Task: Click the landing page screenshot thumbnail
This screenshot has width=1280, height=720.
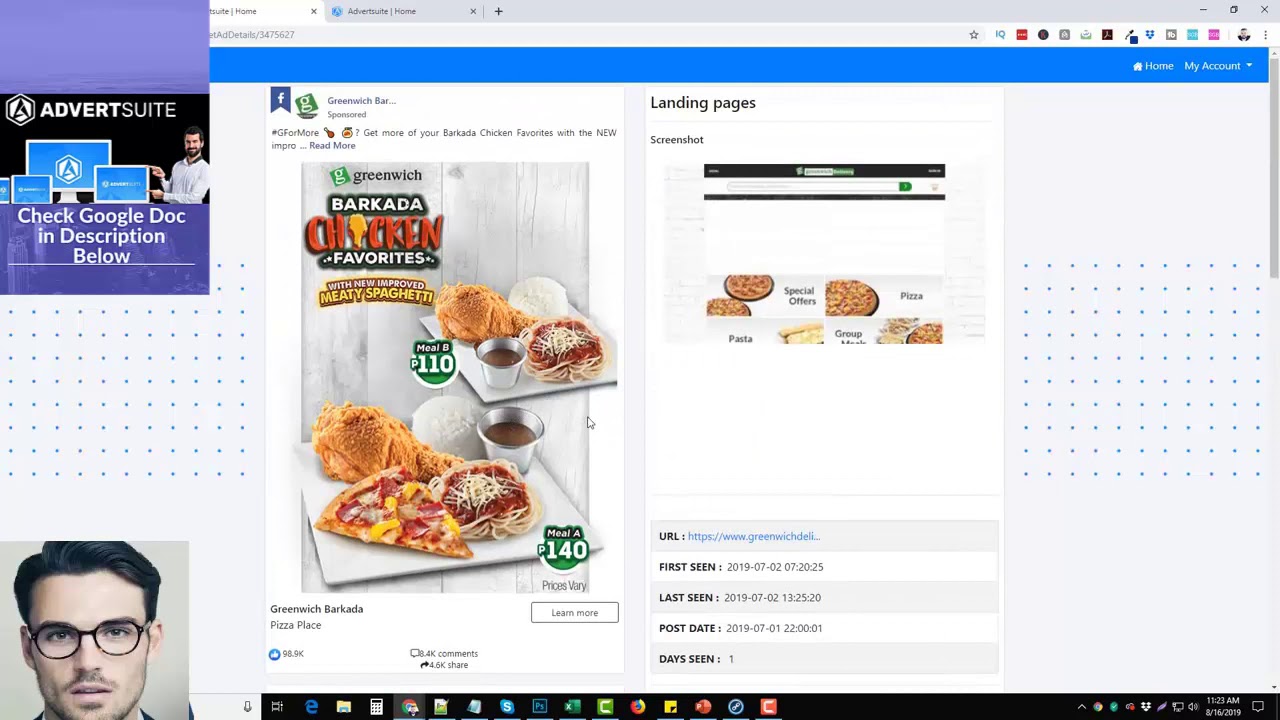Action: coord(824,254)
